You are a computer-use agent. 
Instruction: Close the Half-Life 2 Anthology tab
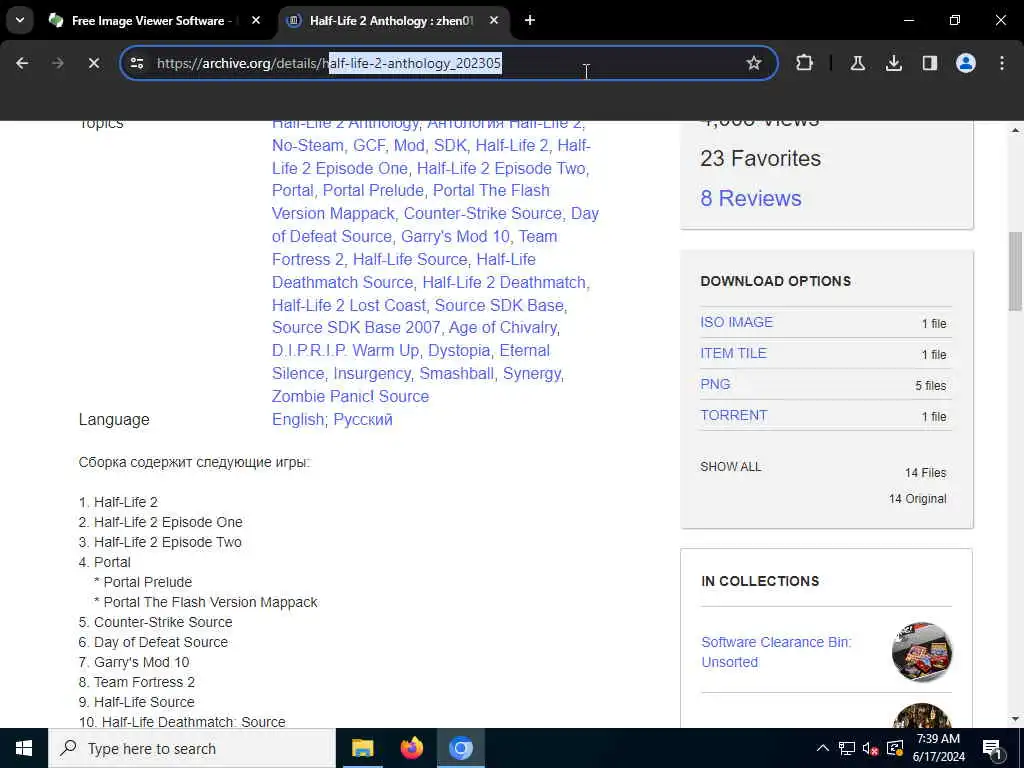494,20
